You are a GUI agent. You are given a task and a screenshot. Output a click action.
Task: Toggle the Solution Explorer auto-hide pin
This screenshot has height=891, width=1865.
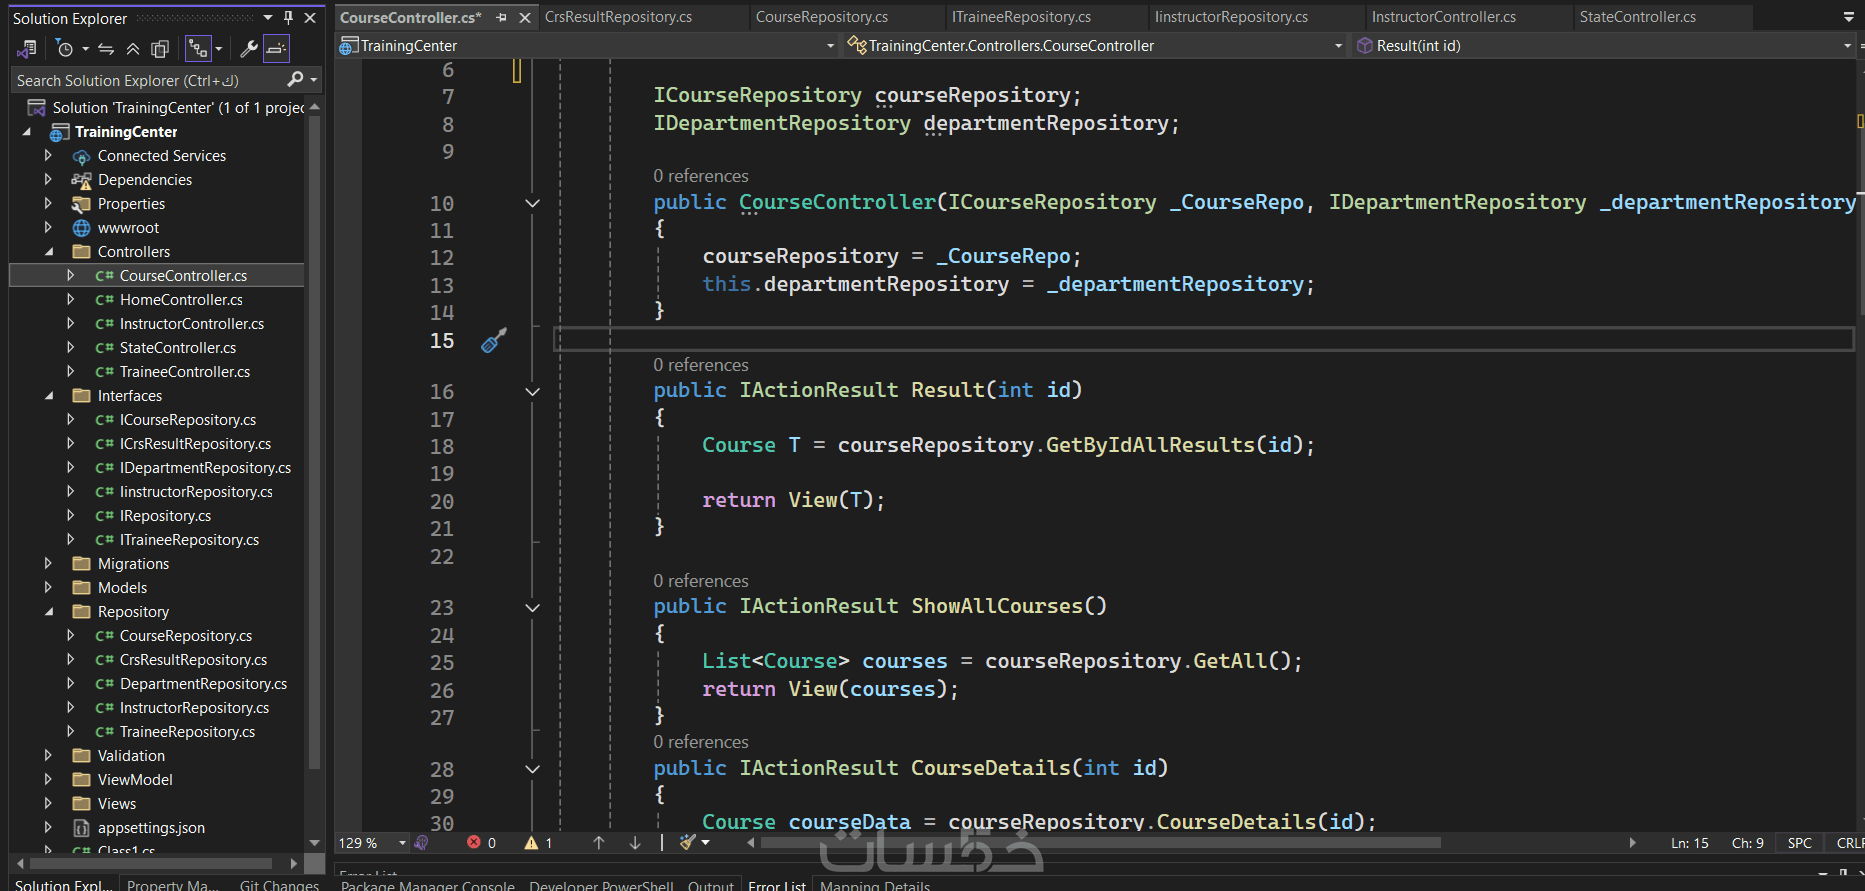288,18
